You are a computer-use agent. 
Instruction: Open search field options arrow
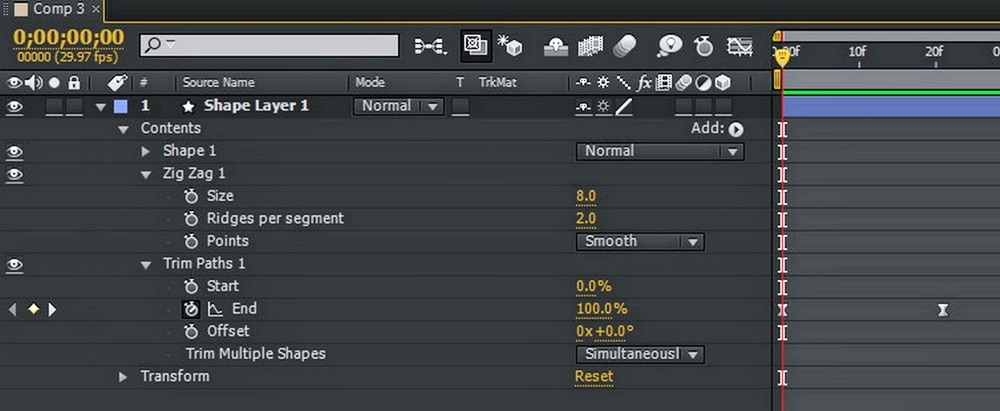[x=170, y=44]
